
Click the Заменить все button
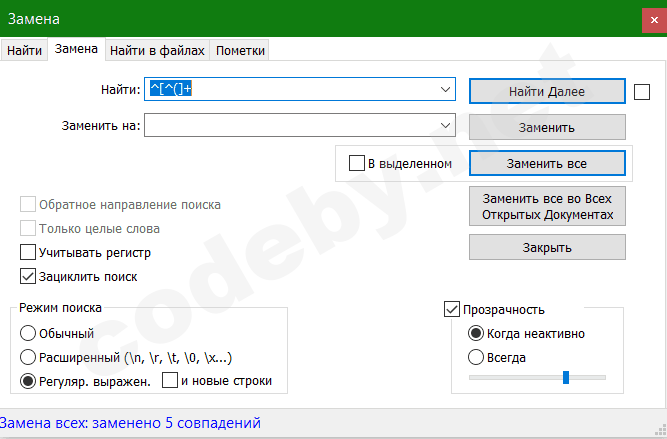547,163
